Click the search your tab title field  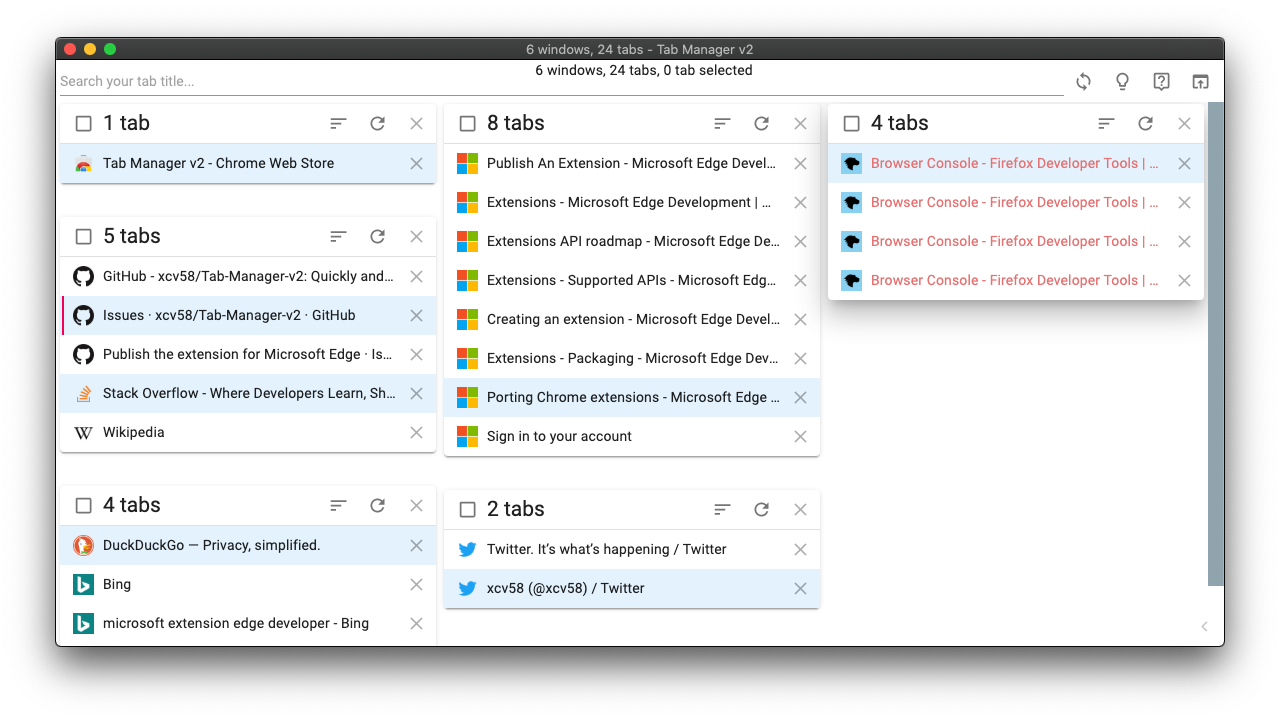561,82
